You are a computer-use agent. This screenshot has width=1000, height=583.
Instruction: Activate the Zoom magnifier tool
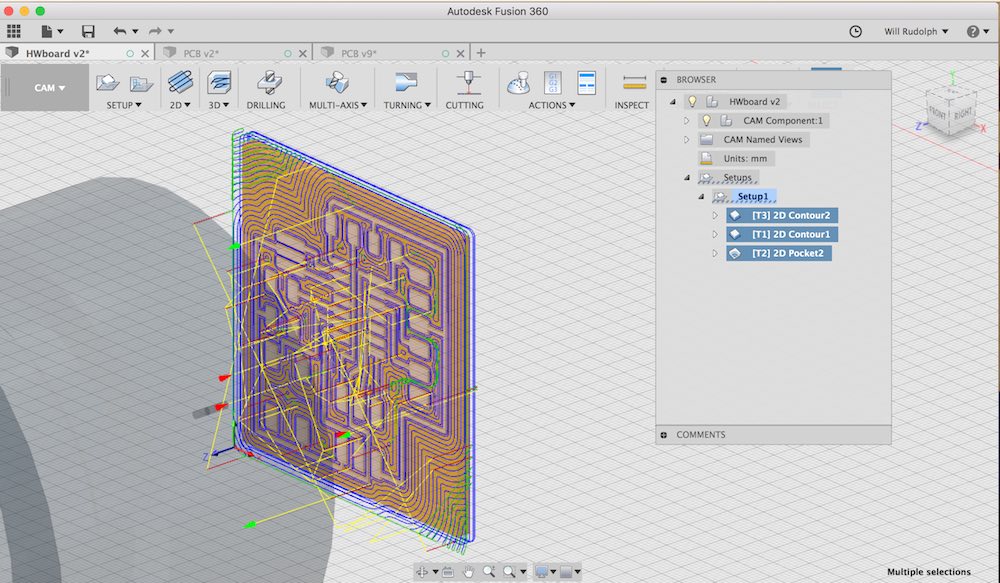point(489,572)
